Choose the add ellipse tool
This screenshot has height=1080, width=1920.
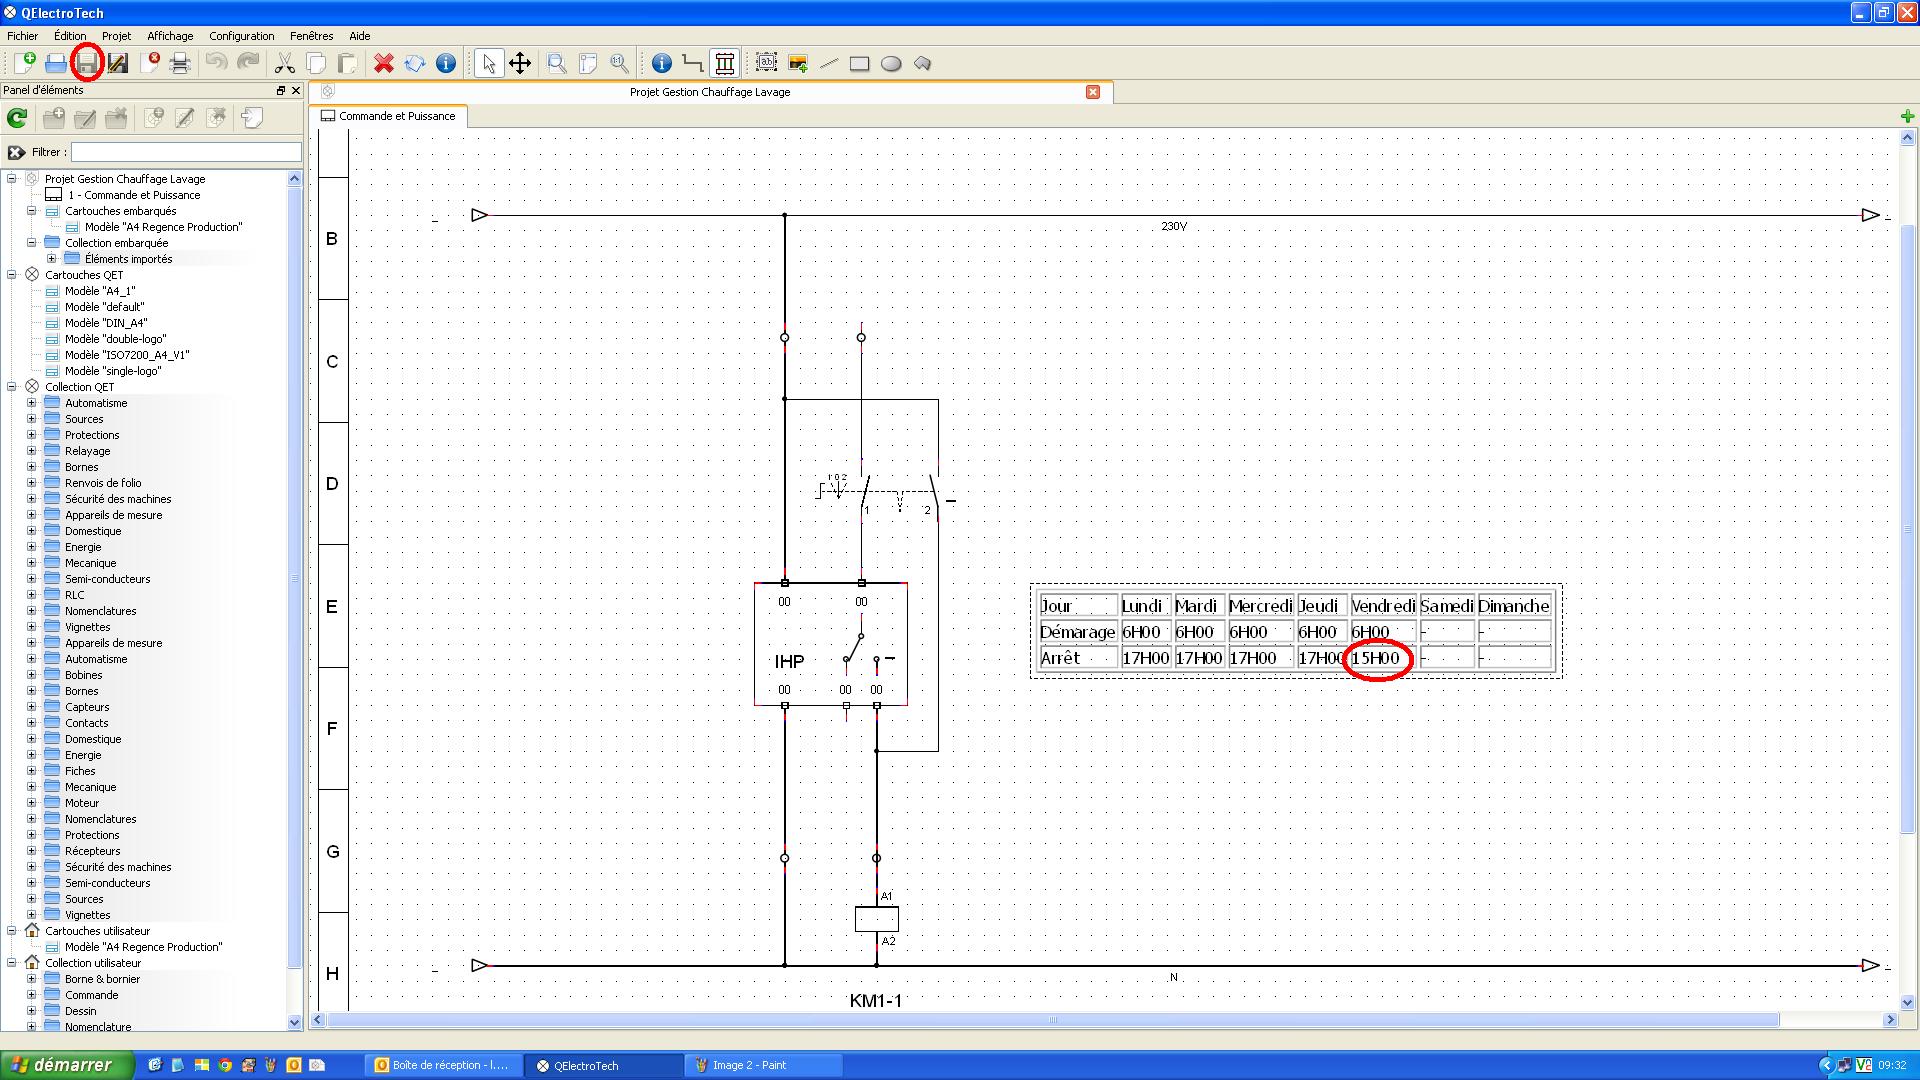[x=891, y=63]
